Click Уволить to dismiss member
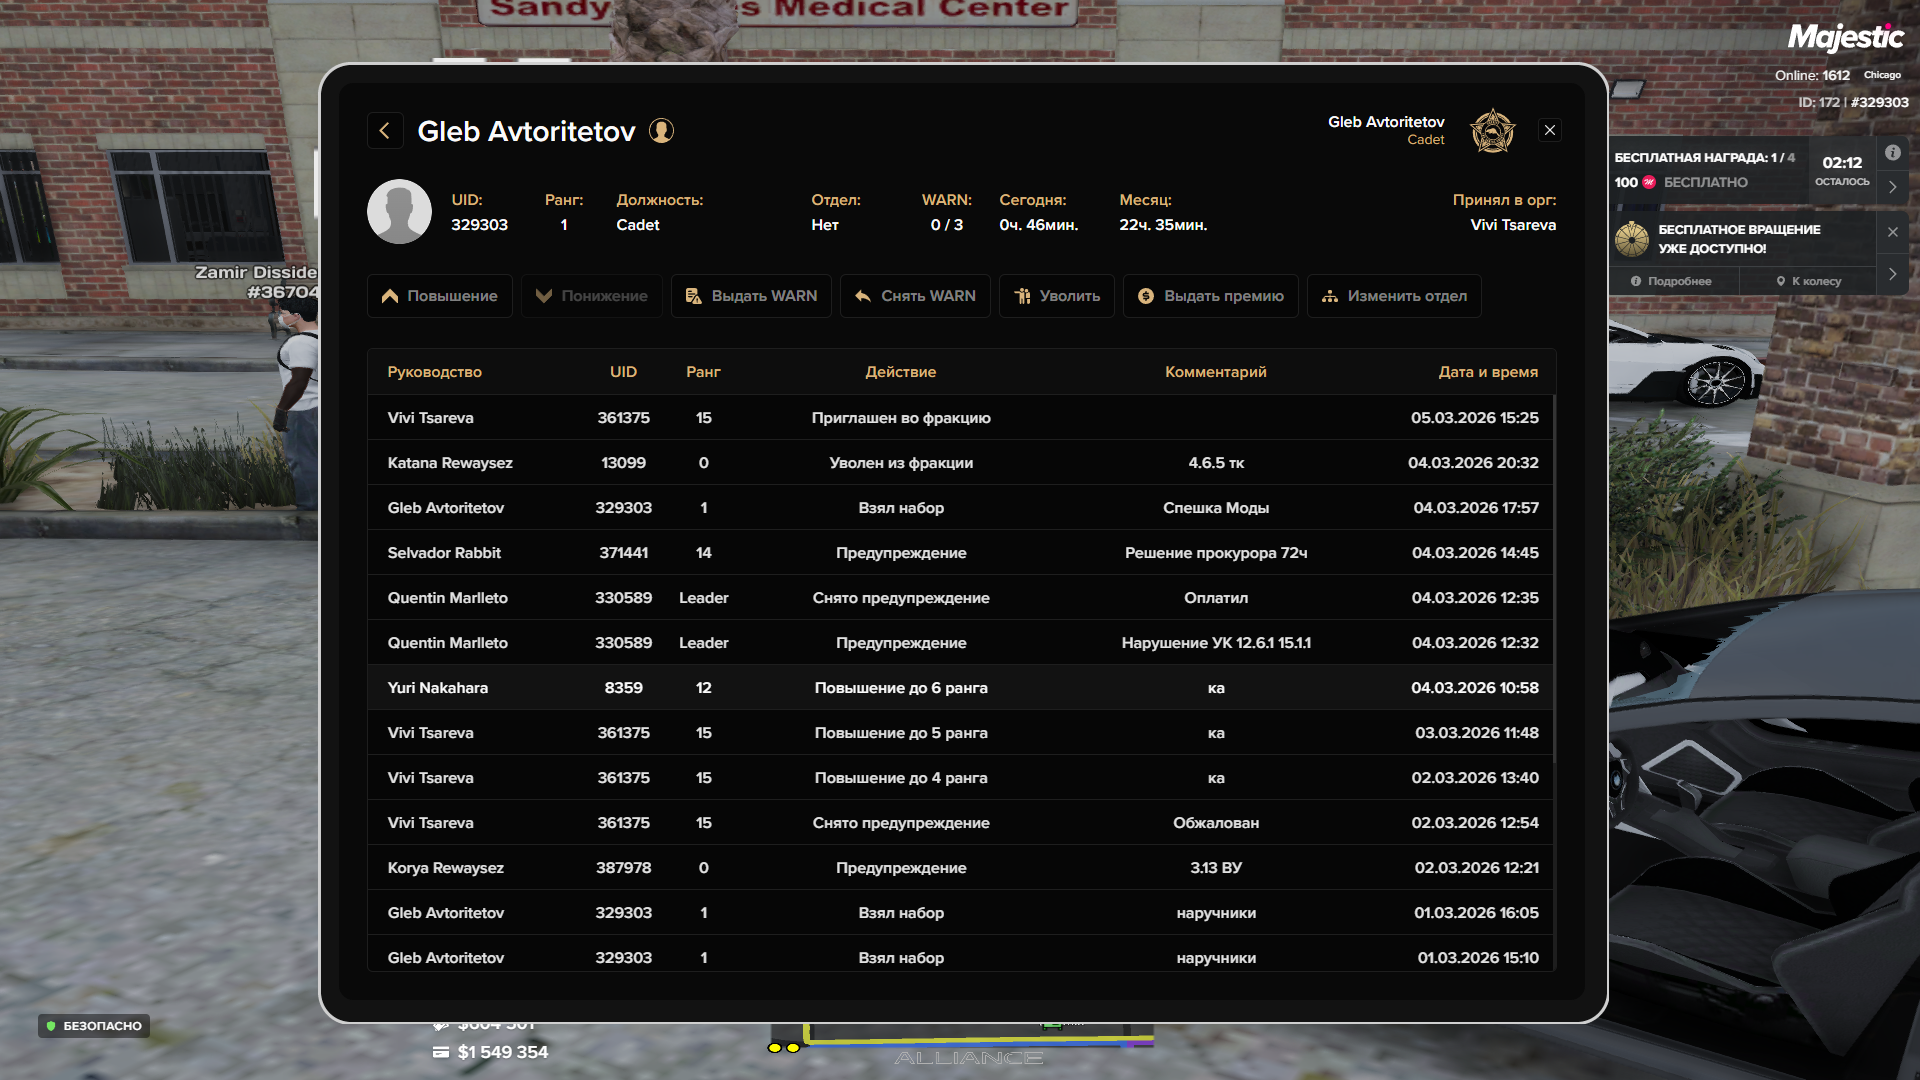Image resolution: width=1920 pixels, height=1080 pixels. pyautogui.click(x=1056, y=296)
